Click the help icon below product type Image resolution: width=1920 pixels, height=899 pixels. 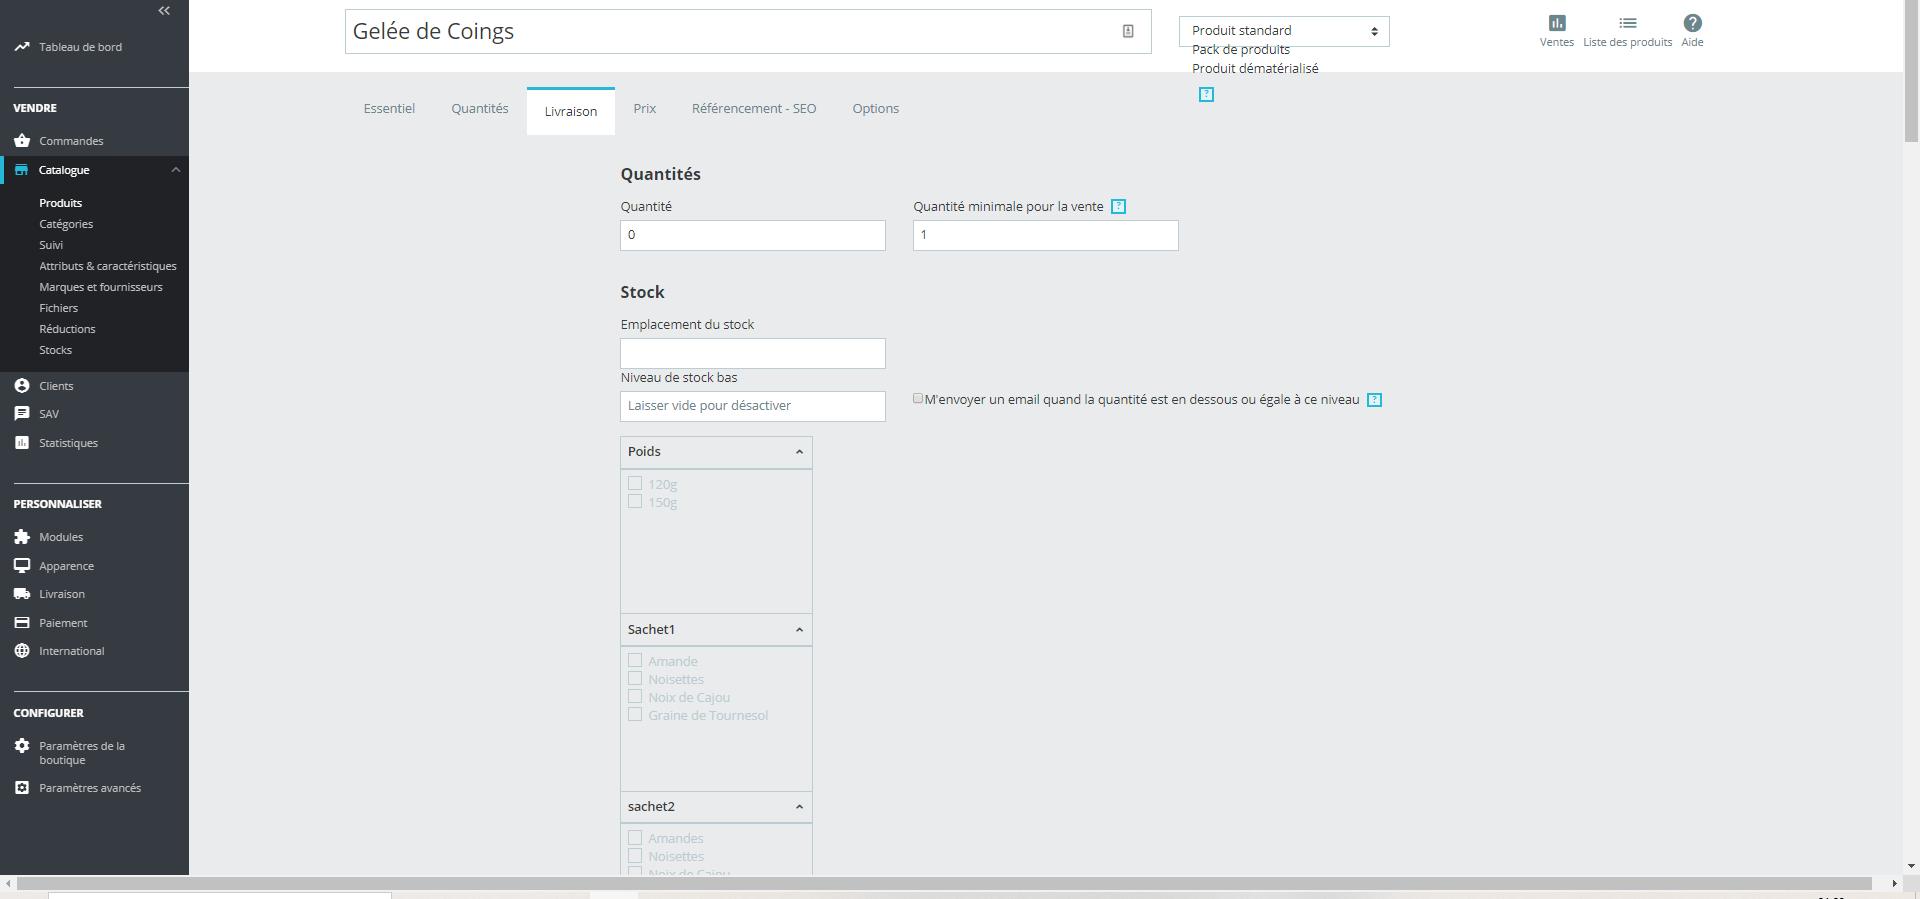tap(1207, 94)
